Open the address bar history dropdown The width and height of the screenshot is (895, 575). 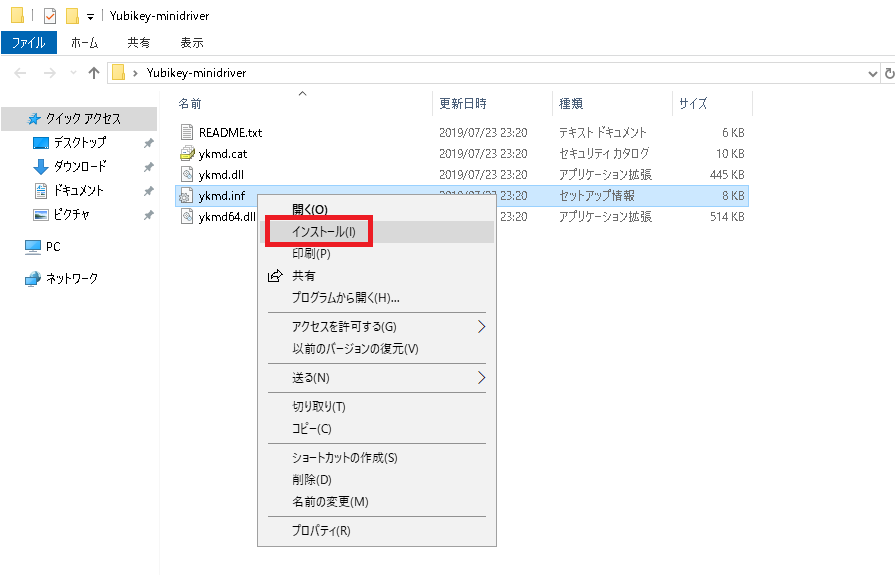pyautogui.click(x=873, y=73)
